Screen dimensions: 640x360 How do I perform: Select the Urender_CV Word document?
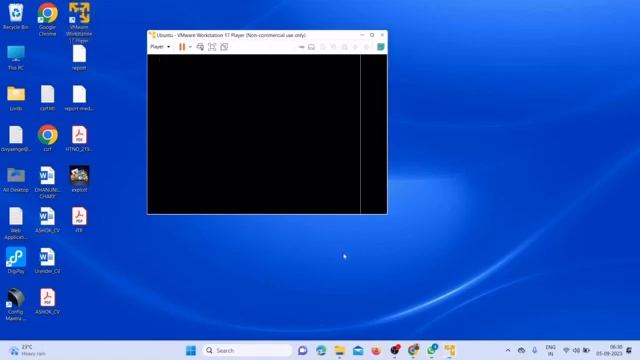[x=47, y=260]
